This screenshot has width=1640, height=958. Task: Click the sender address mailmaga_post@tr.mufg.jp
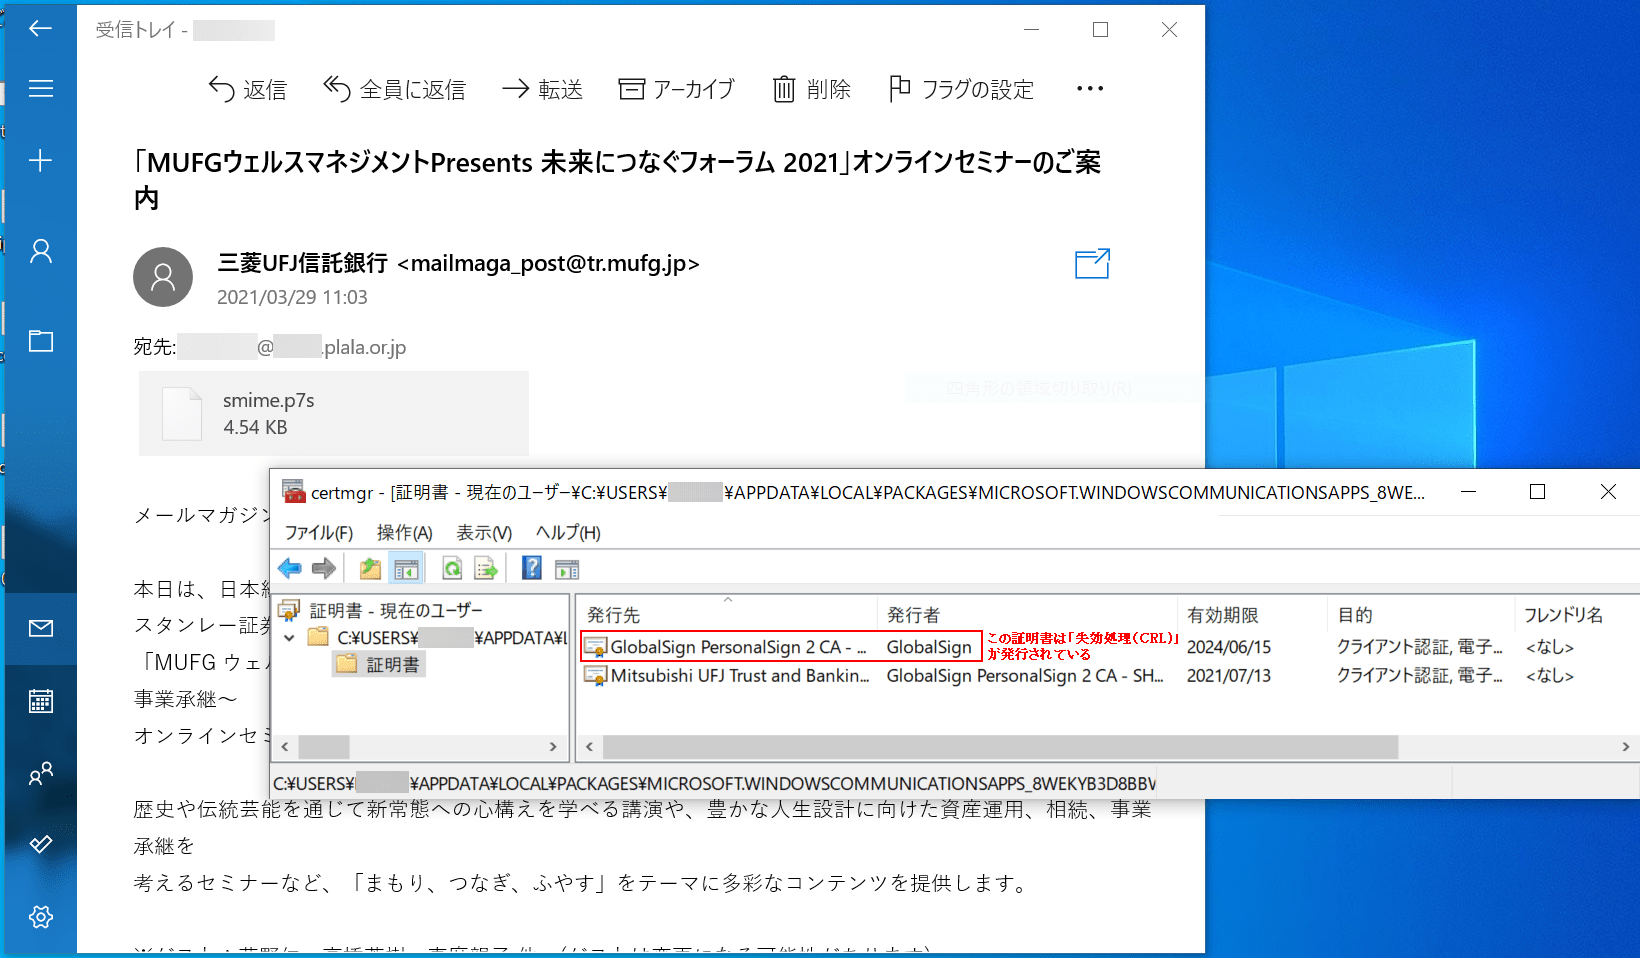tap(548, 263)
